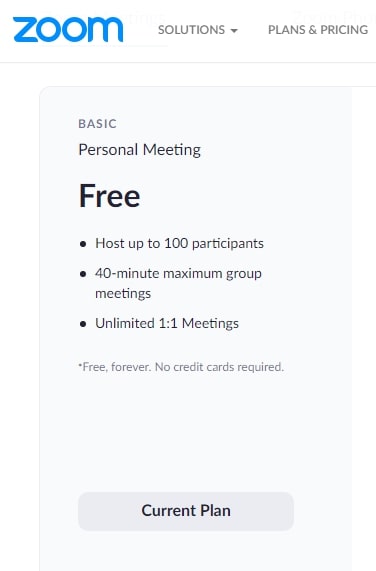
Task: Select 'Host up to 100 participants' text
Action: [179, 243]
